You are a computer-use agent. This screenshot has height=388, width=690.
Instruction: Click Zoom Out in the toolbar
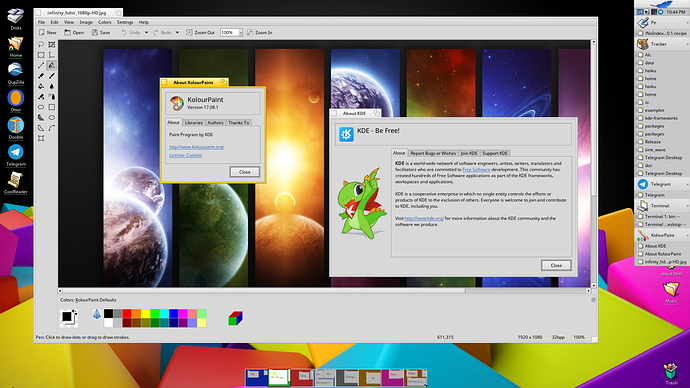tap(200, 33)
